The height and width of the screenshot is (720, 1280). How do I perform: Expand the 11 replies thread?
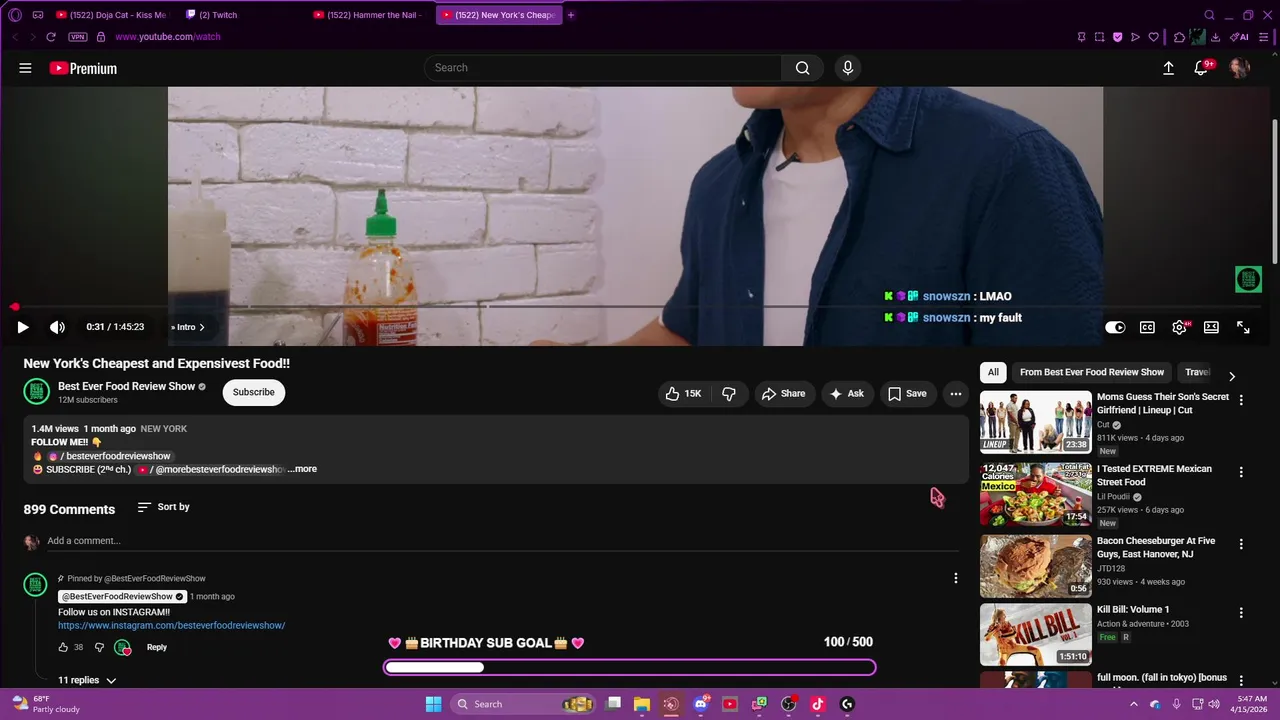pos(87,680)
